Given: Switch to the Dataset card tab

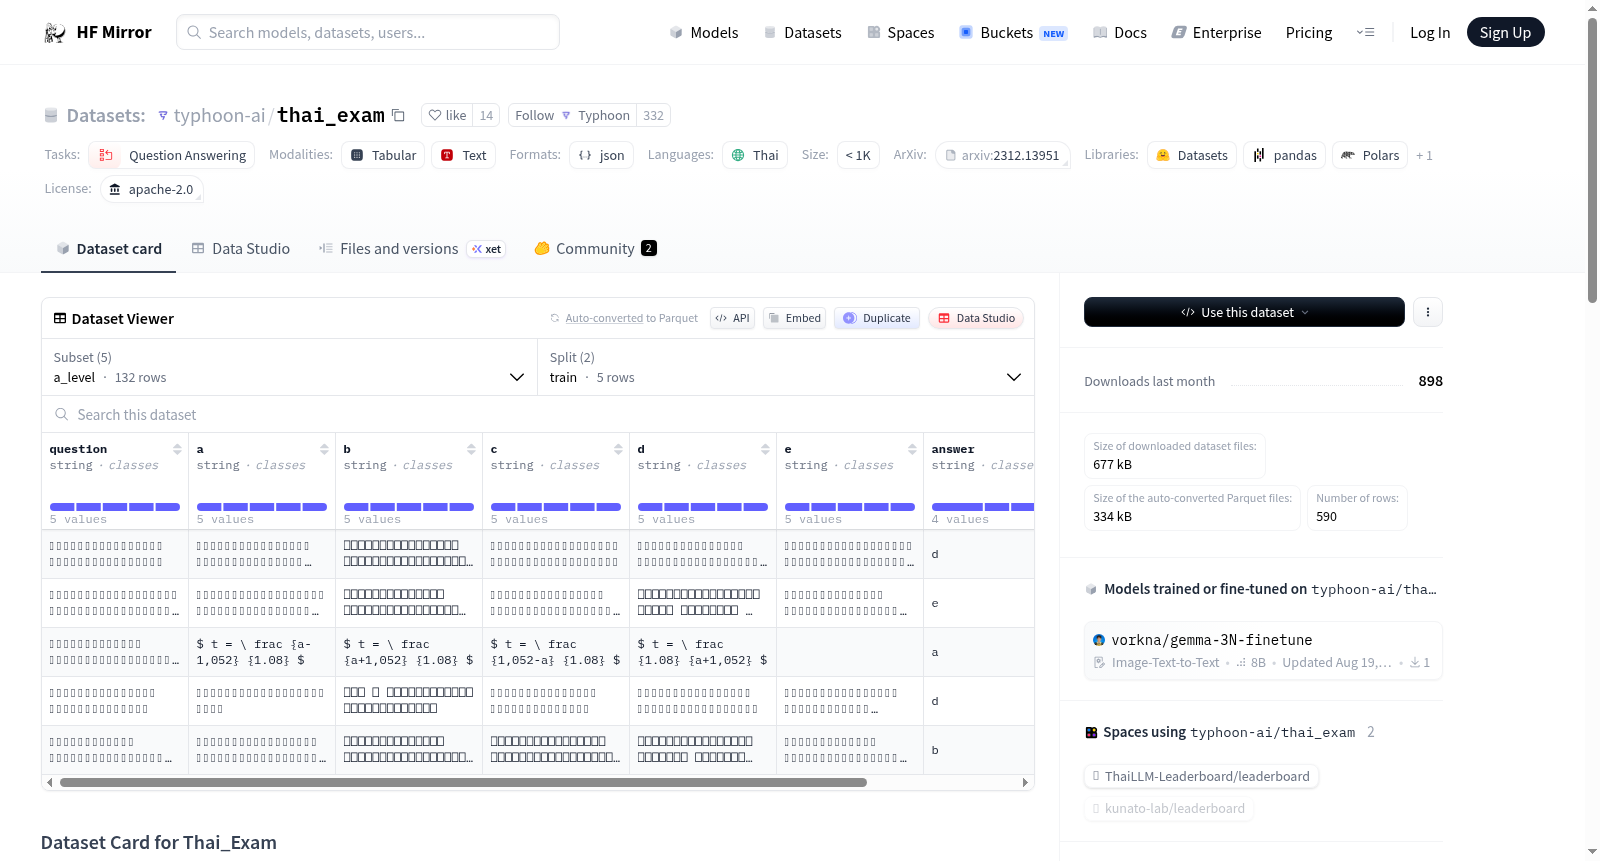Looking at the screenshot, I should click(x=109, y=249).
